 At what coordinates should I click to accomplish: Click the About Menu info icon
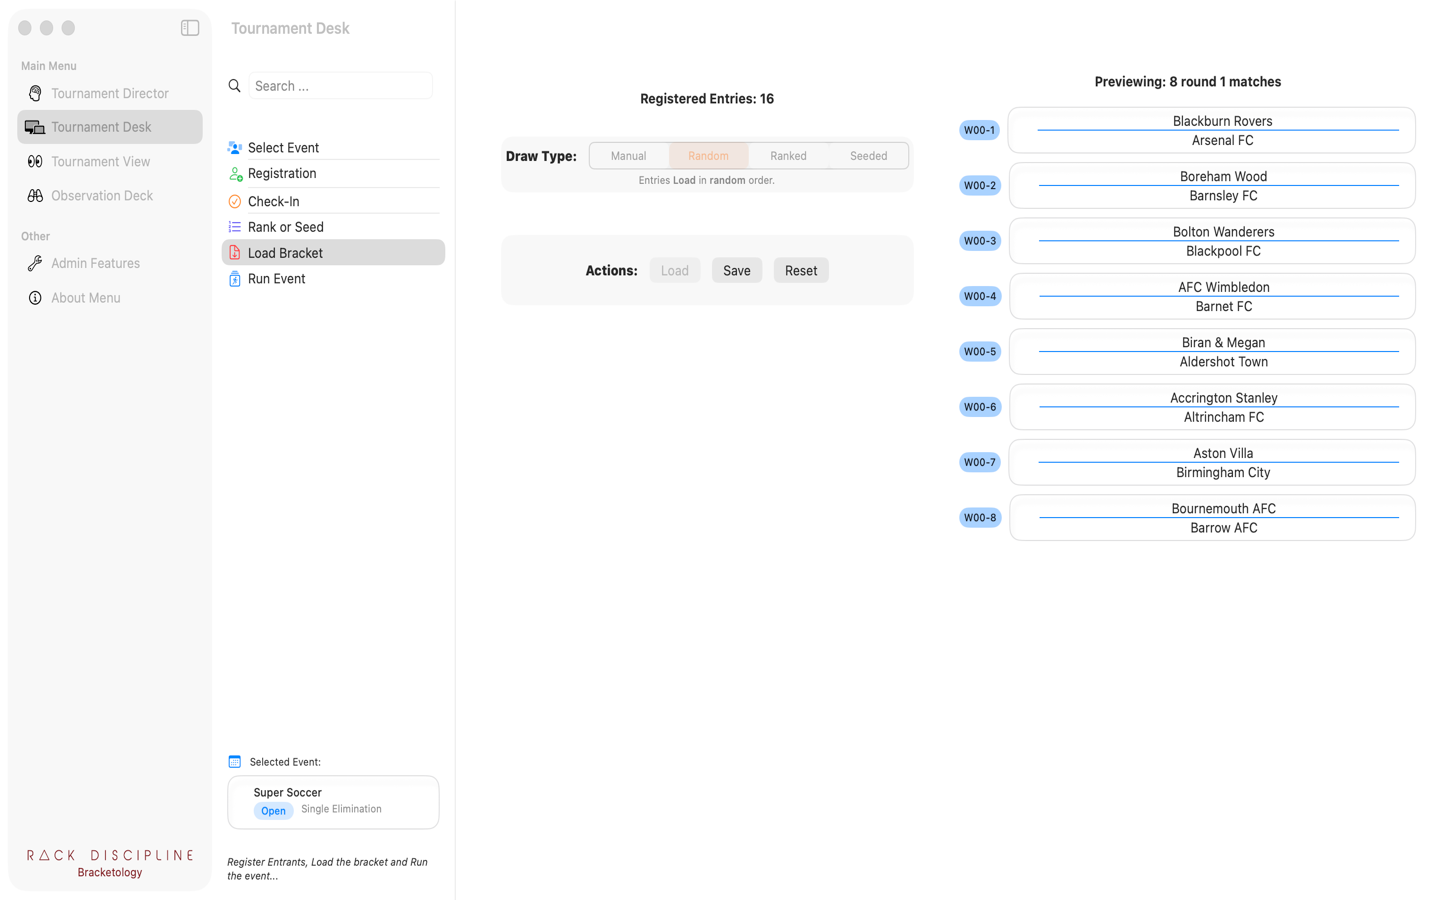point(35,298)
